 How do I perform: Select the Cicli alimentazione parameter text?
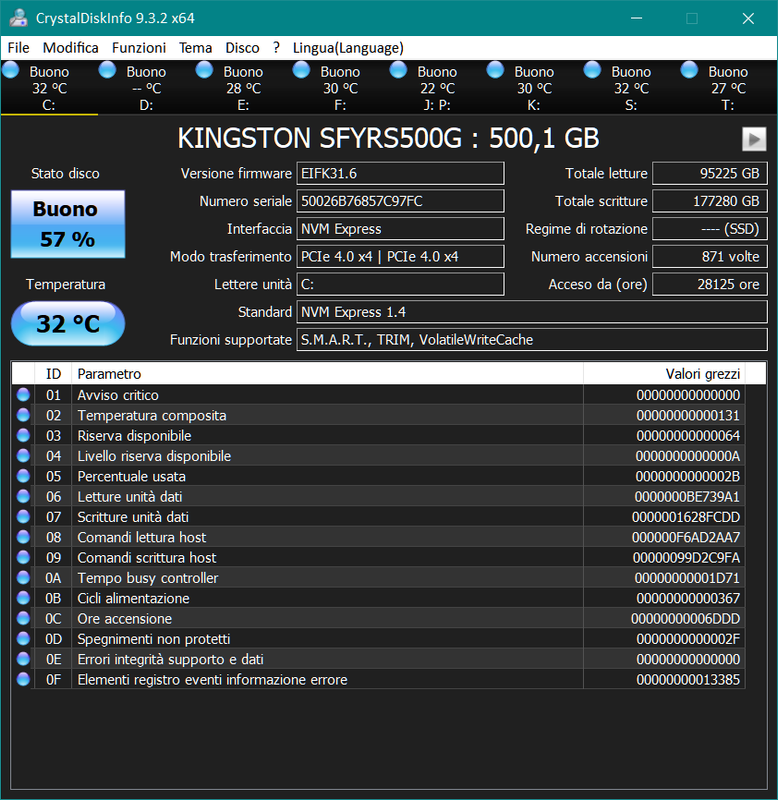133,598
